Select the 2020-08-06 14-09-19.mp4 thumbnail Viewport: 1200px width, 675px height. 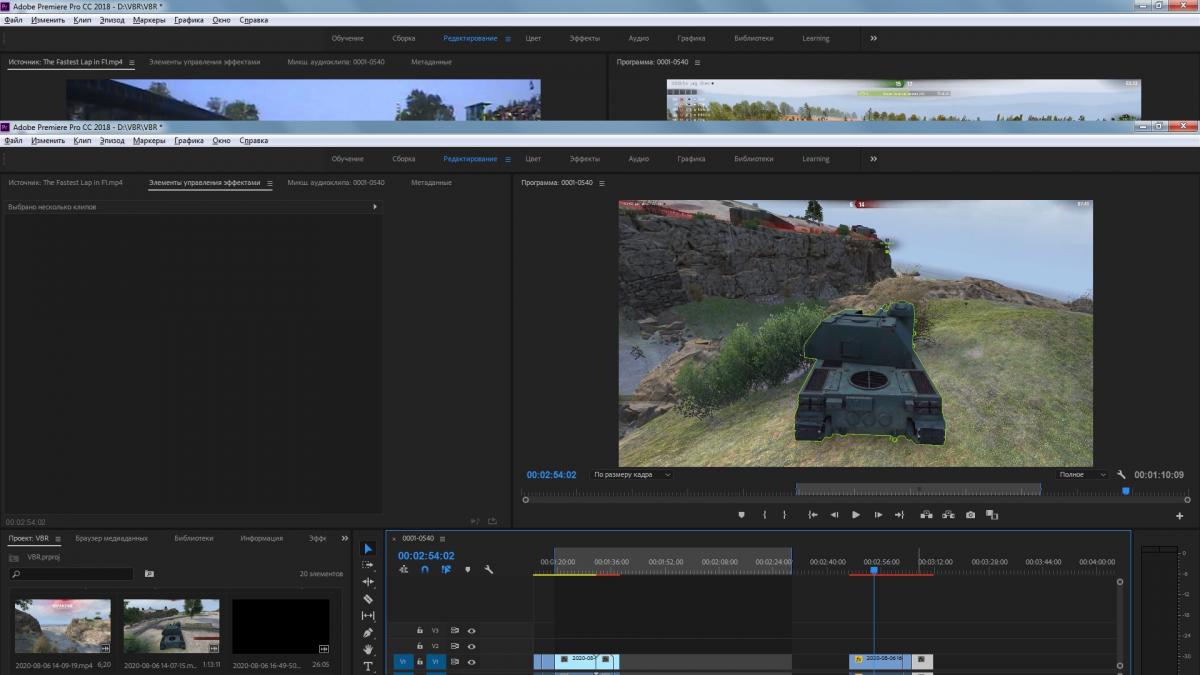click(x=62, y=626)
